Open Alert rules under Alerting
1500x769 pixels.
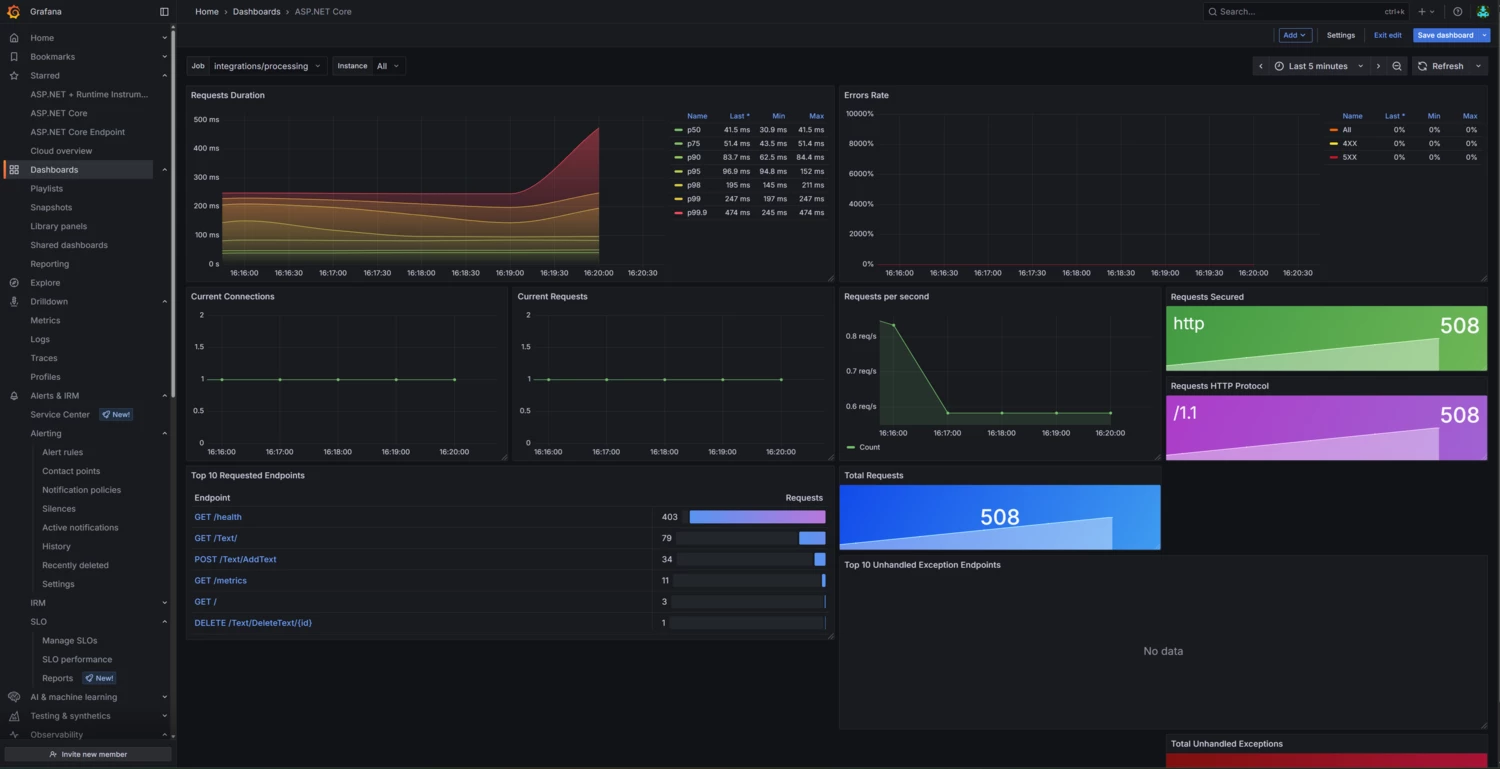63,452
